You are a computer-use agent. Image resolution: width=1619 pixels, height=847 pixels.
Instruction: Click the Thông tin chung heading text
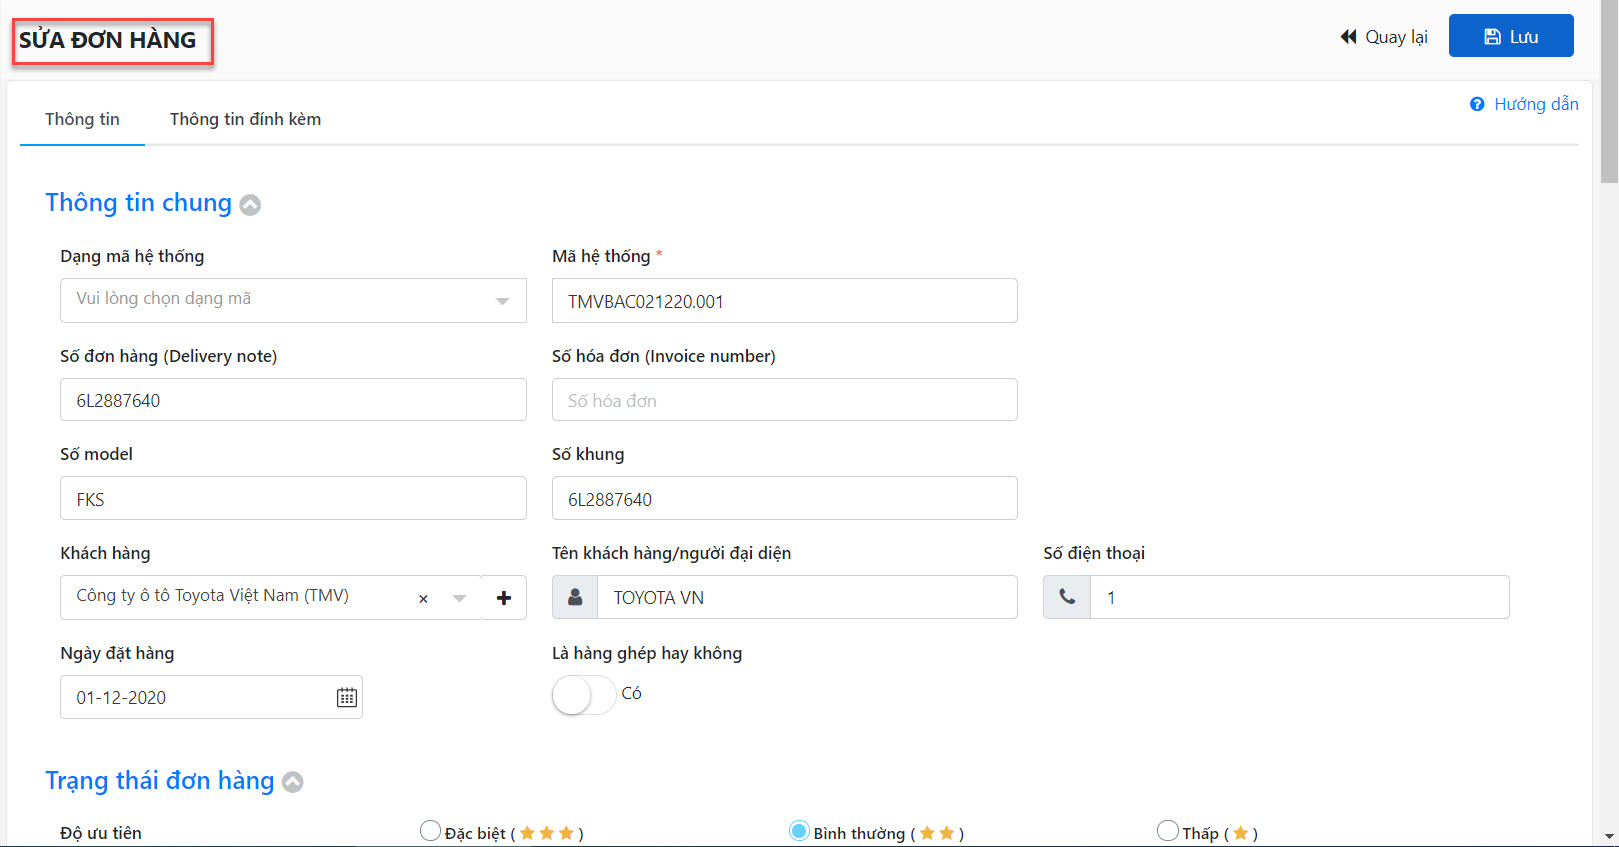(138, 203)
